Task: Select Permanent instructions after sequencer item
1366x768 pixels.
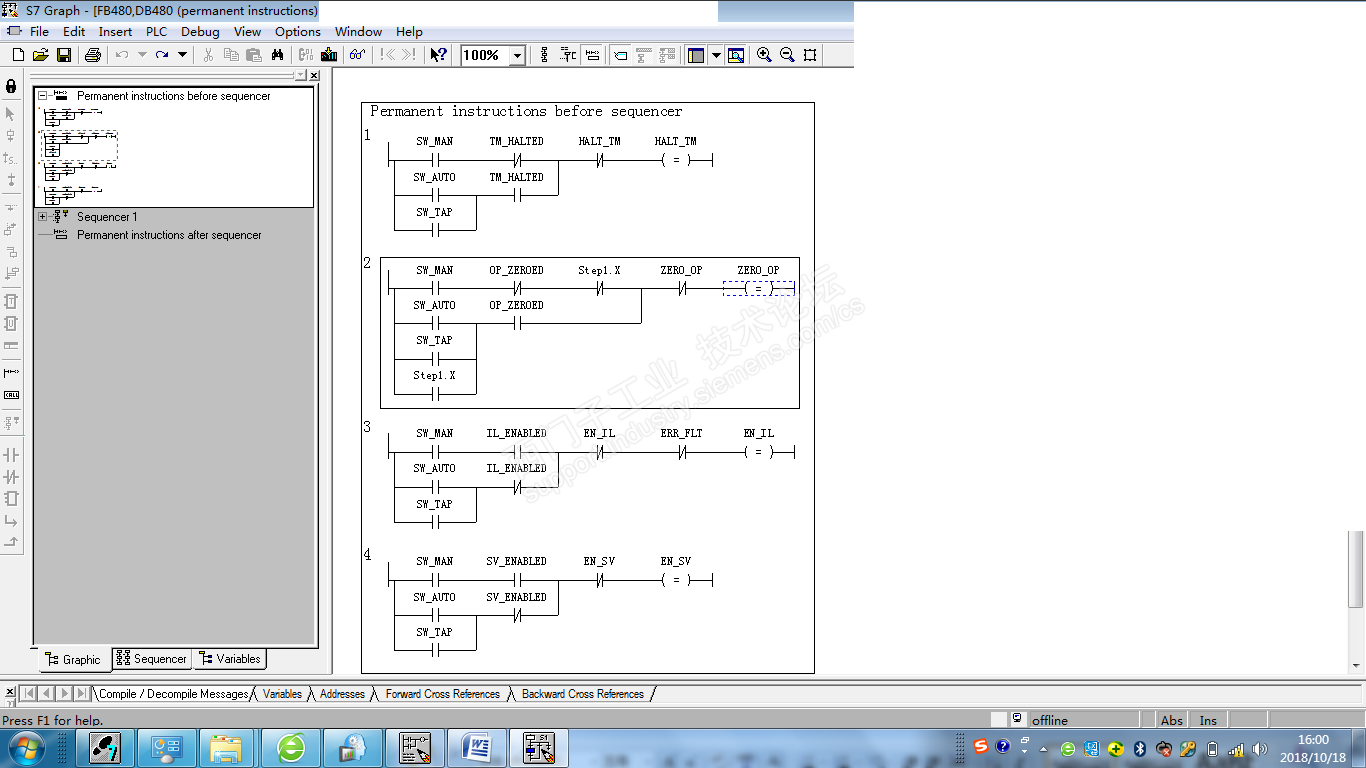Action: (169, 235)
